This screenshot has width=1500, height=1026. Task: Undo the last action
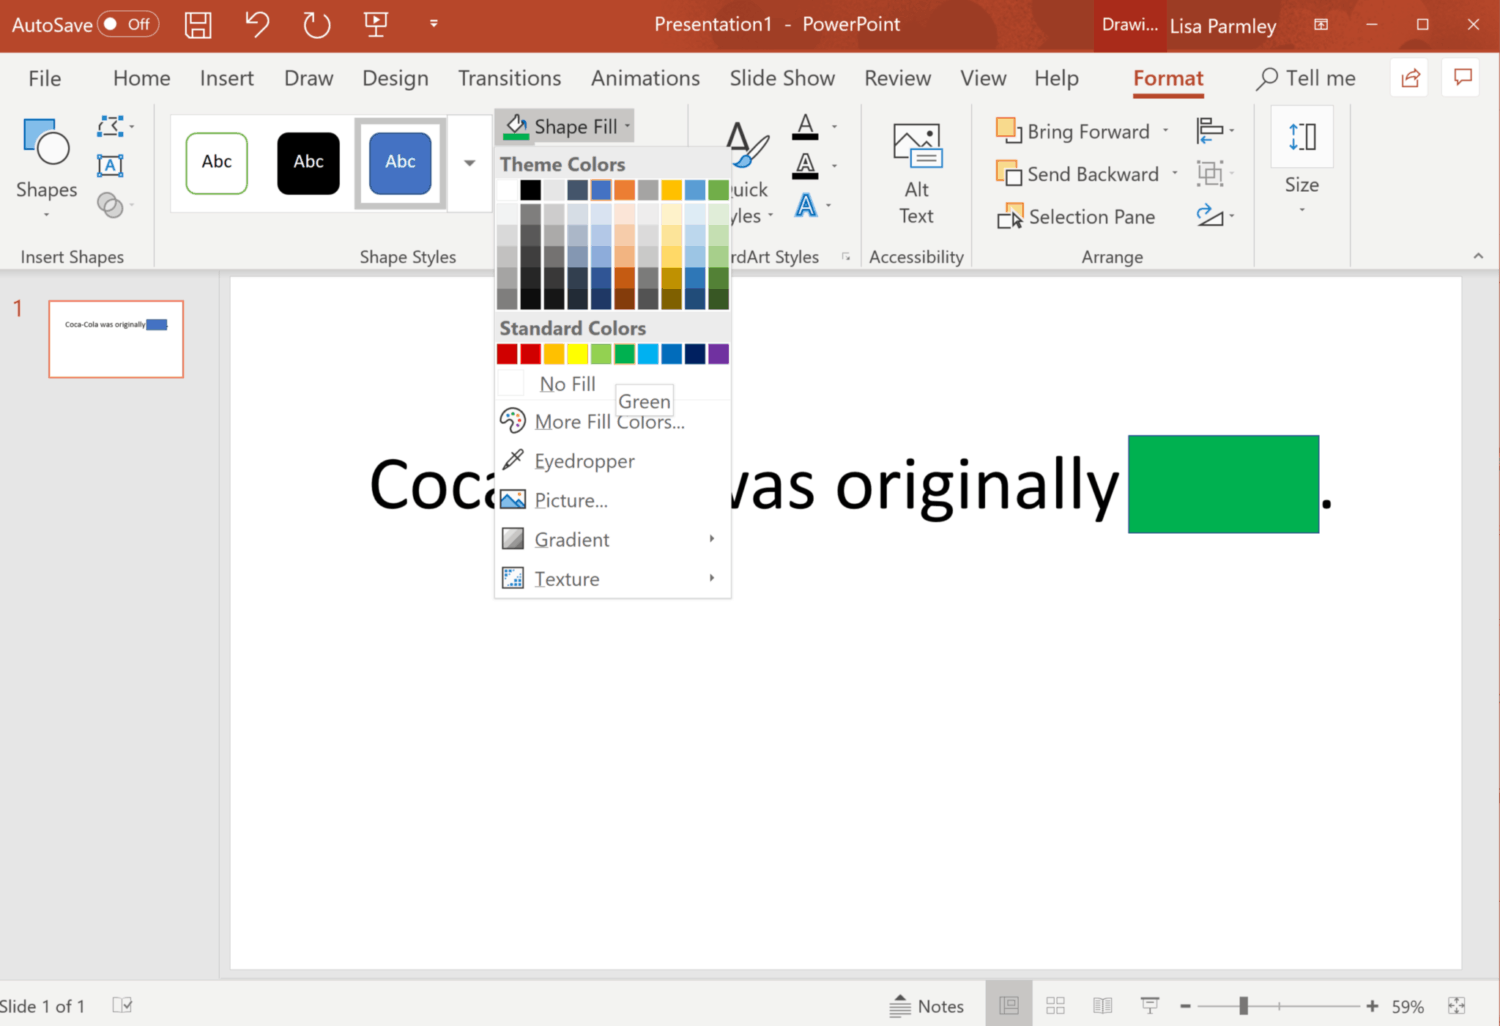click(x=257, y=24)
